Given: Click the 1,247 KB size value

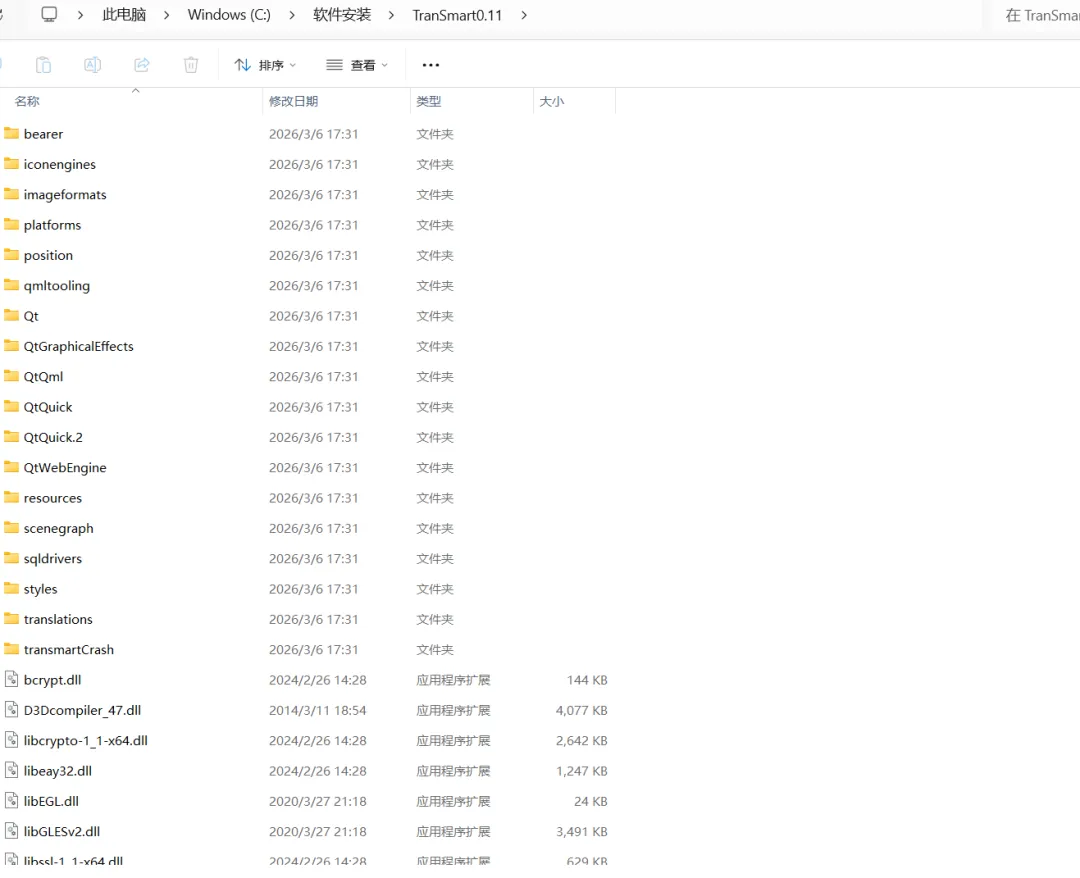Looking at the screenshot, I should click(x=581, y=771).
